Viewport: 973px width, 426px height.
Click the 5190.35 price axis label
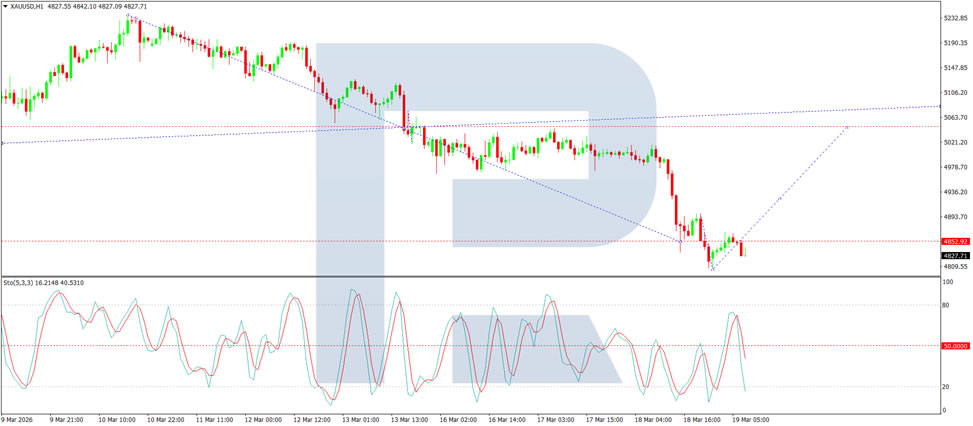click(955, 43)
